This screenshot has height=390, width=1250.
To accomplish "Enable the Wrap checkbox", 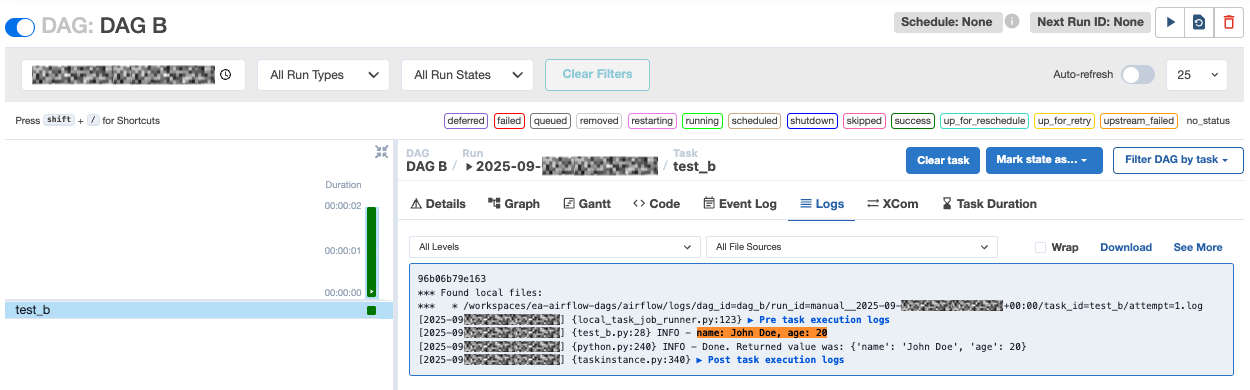I will coord(1040,247).
